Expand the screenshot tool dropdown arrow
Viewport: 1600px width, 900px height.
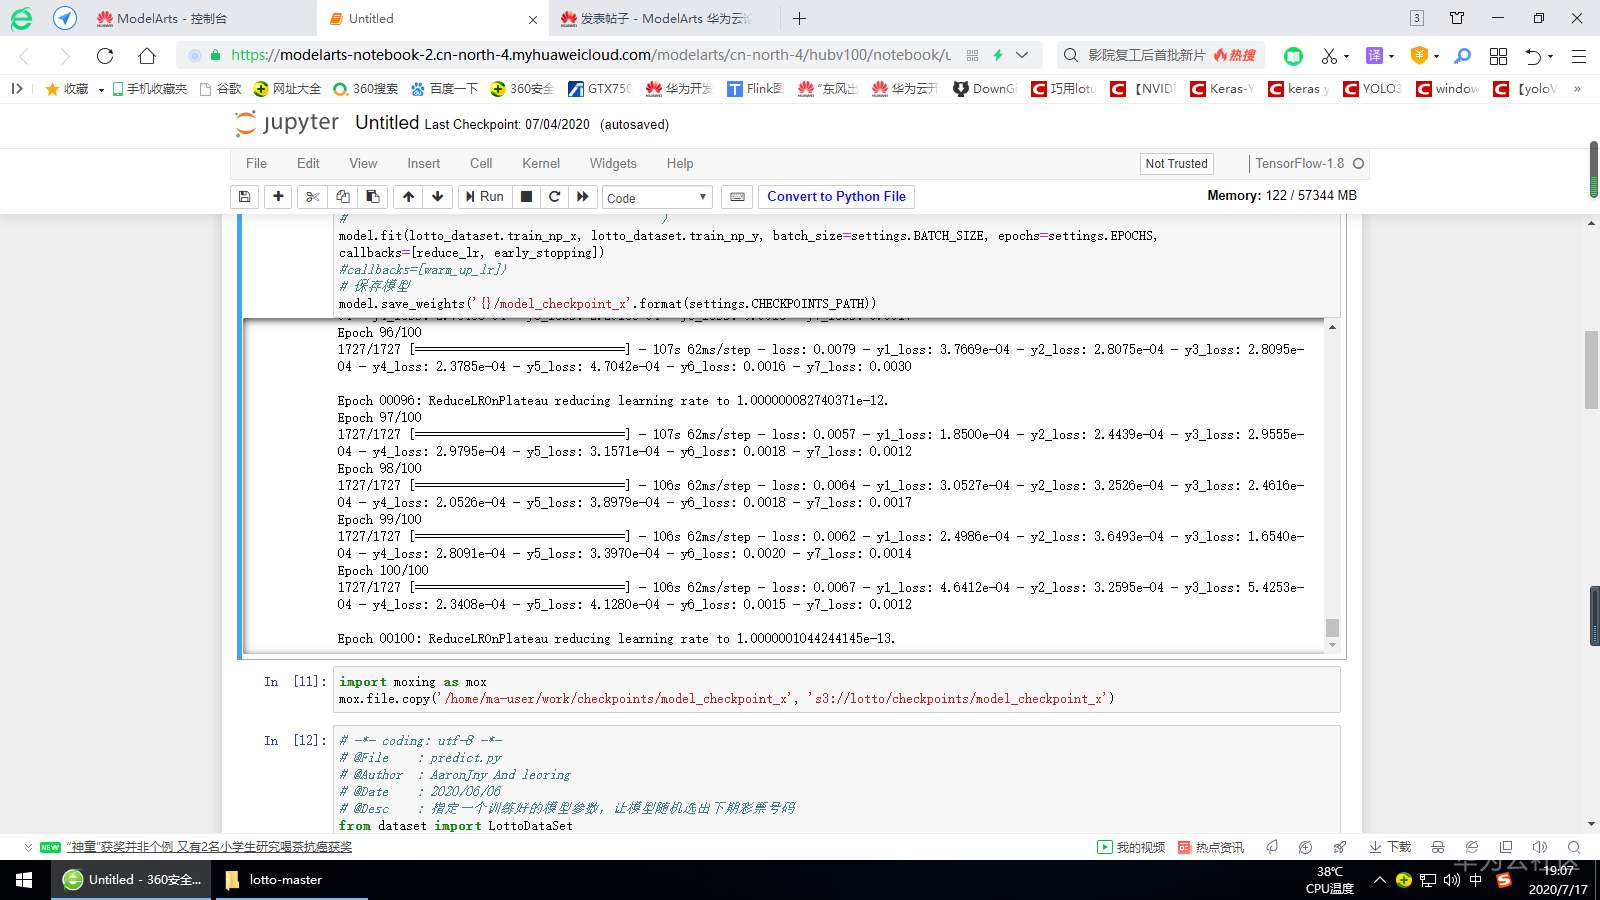point(1346,56)
